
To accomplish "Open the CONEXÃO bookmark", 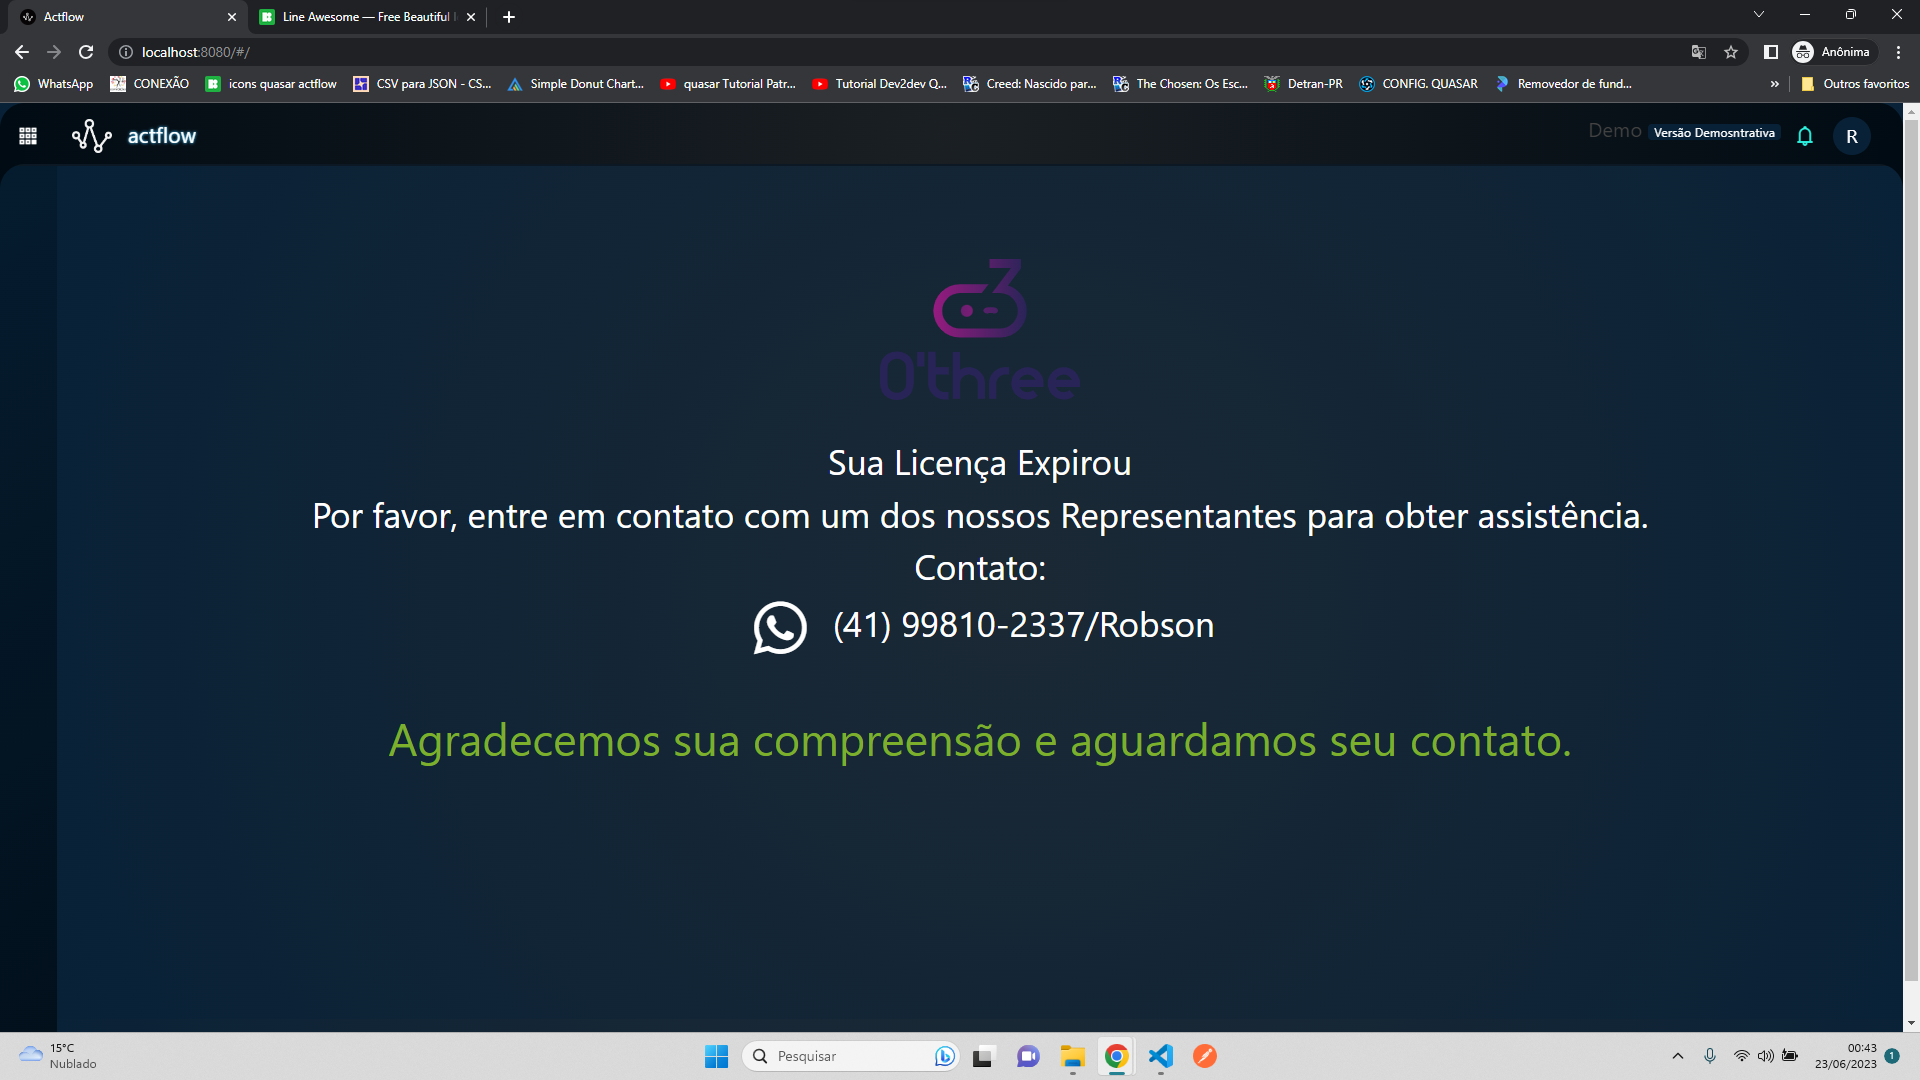I will tap(150, 84).
